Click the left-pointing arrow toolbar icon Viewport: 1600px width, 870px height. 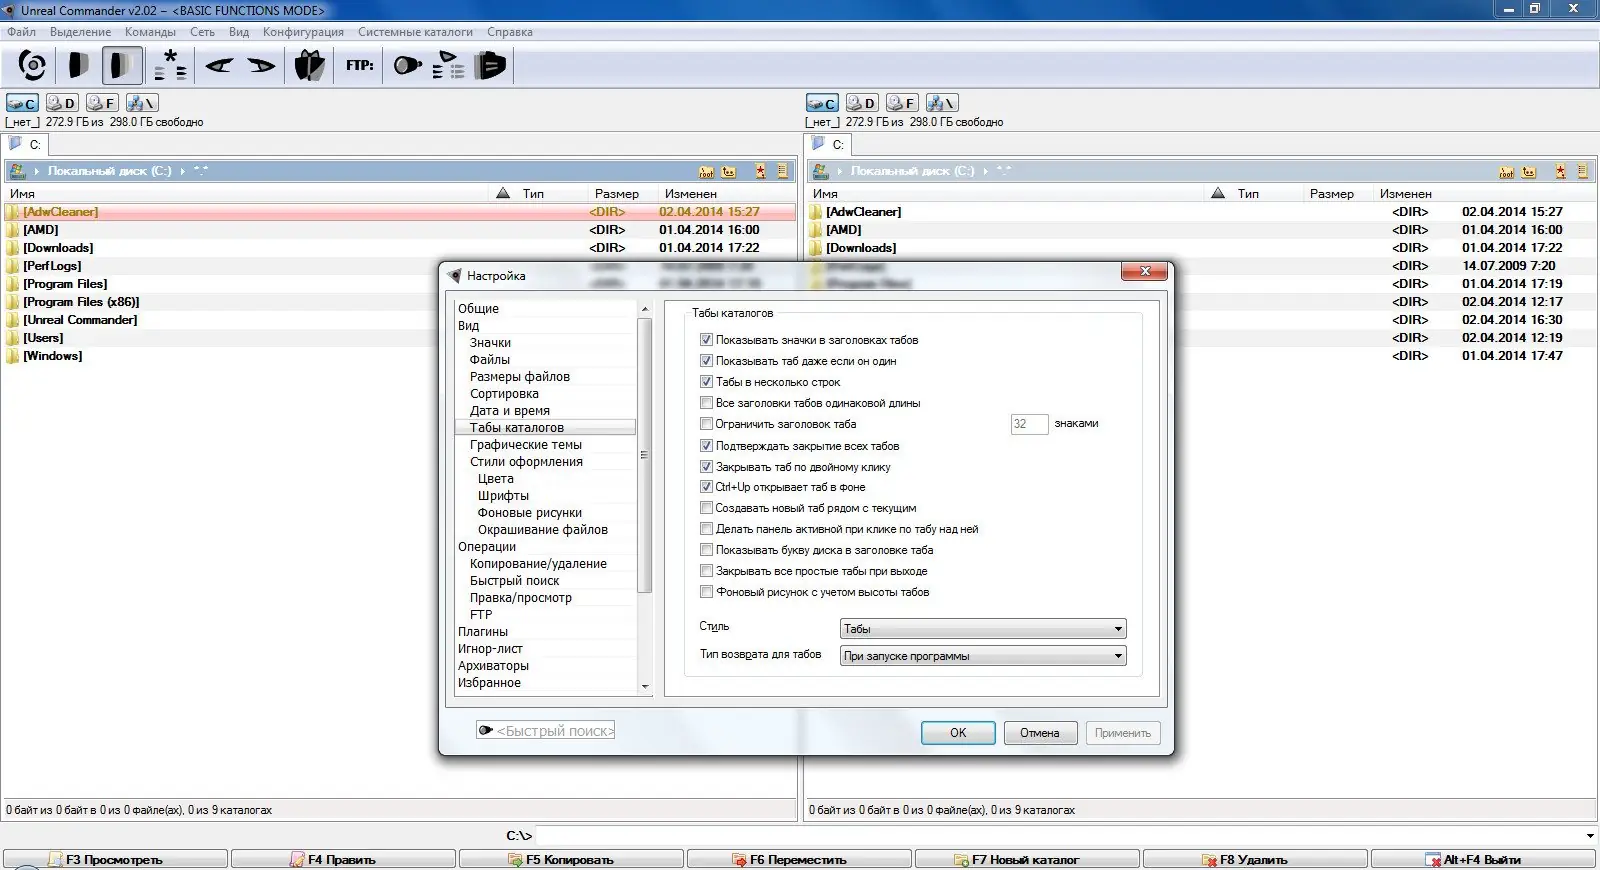point(219,66)
